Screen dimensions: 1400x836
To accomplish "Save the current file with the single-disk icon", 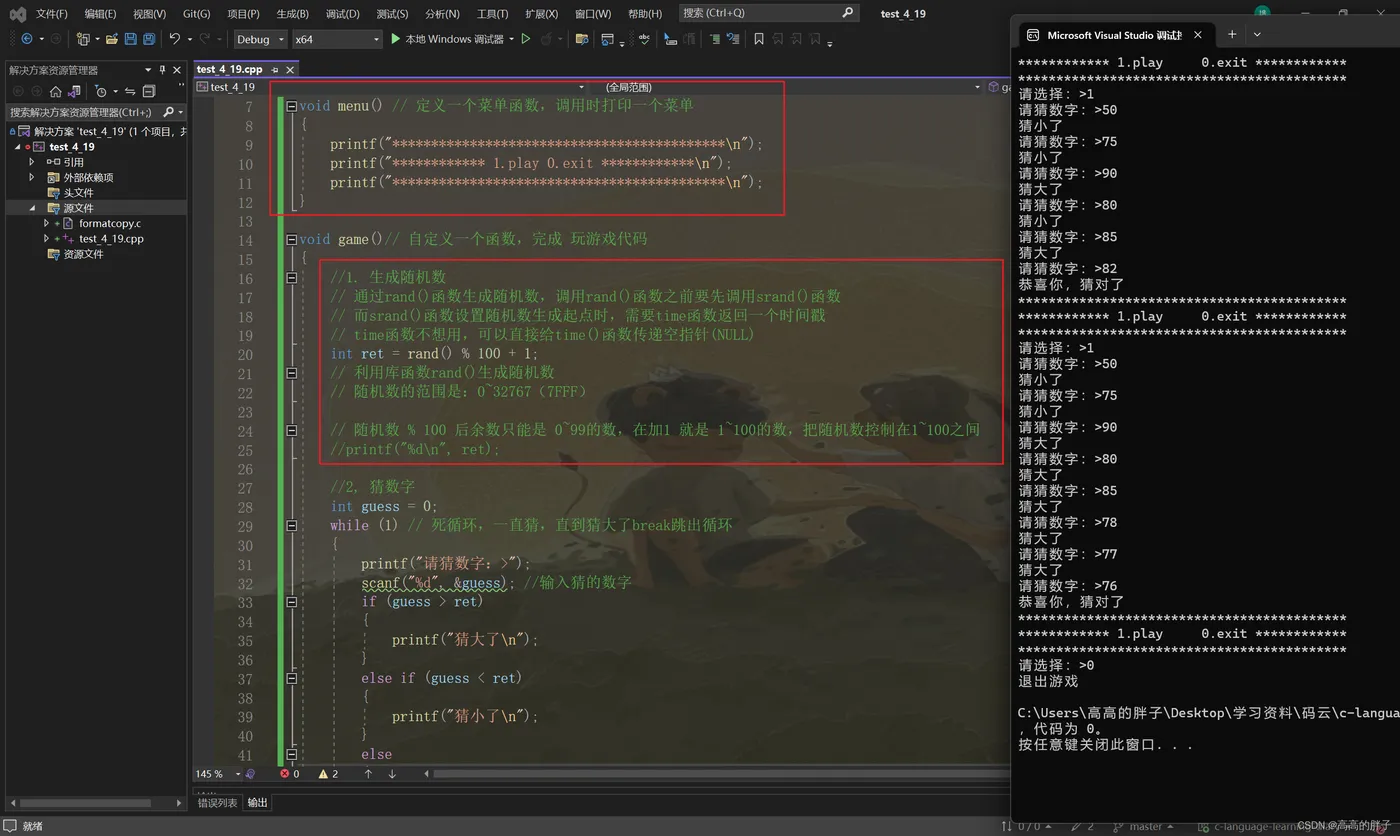I will (131, 39).
